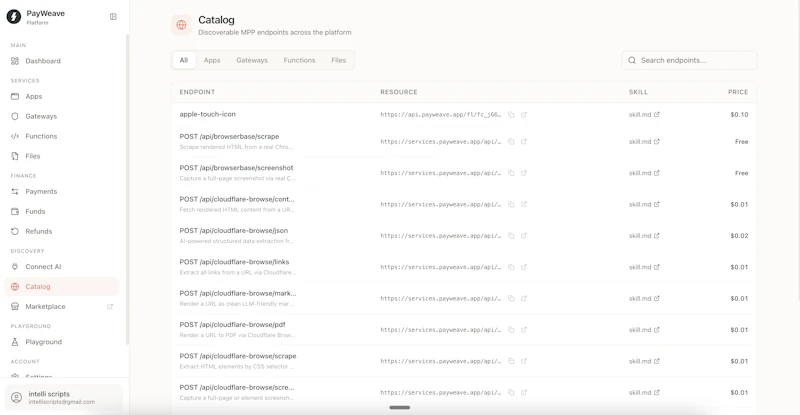Open Connect AI page
This screenshot has width=800, height=415.
(62, 266)
